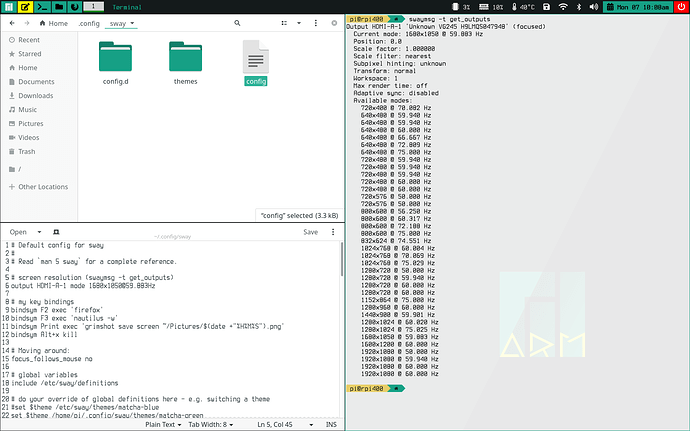Open file manager's three-dot menu
This screenshot has width=690, height=431.
pos(316,23)
